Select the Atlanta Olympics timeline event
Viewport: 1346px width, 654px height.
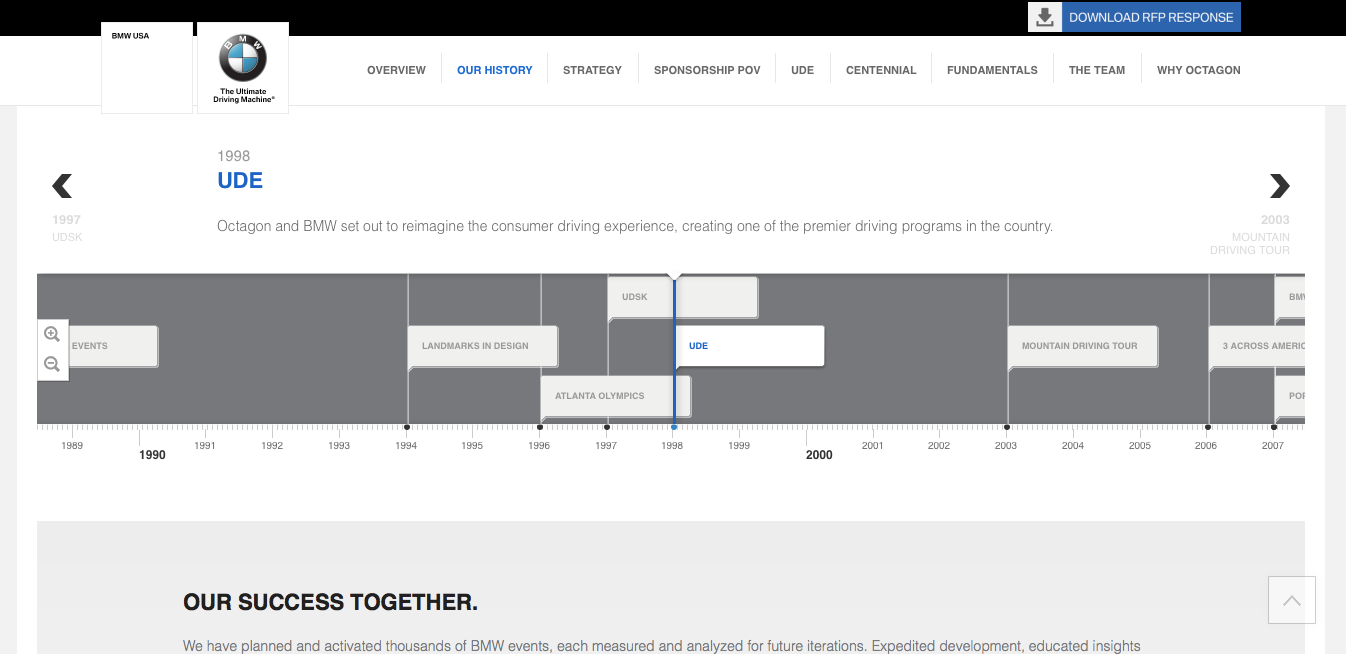tap(616, 396)
